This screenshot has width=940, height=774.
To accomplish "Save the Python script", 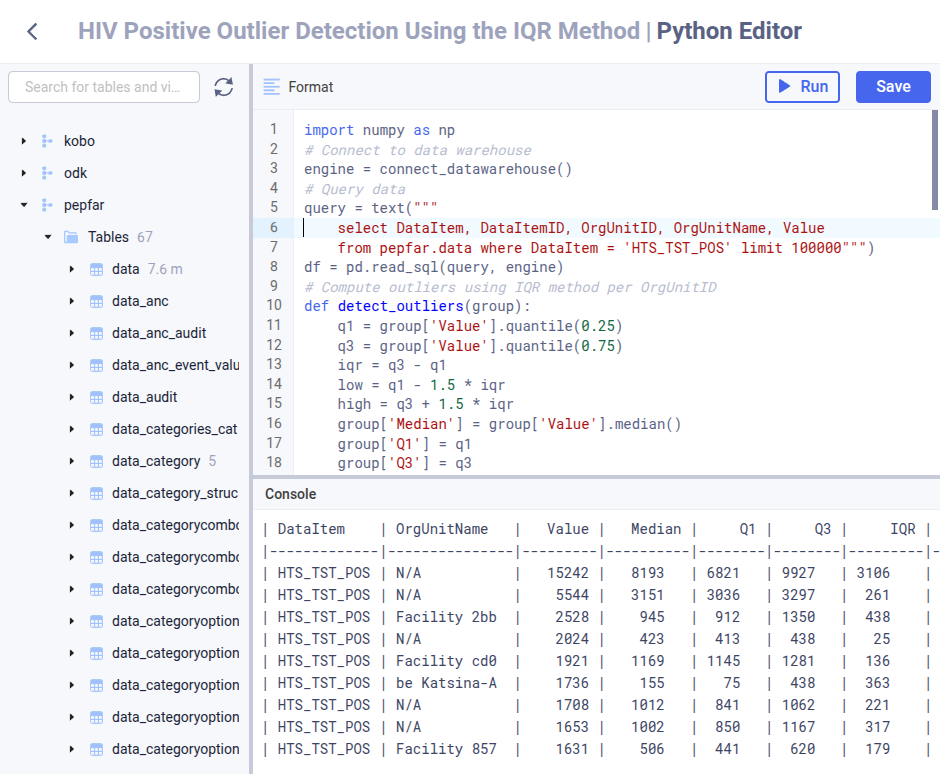I will (x=893, y=86).
